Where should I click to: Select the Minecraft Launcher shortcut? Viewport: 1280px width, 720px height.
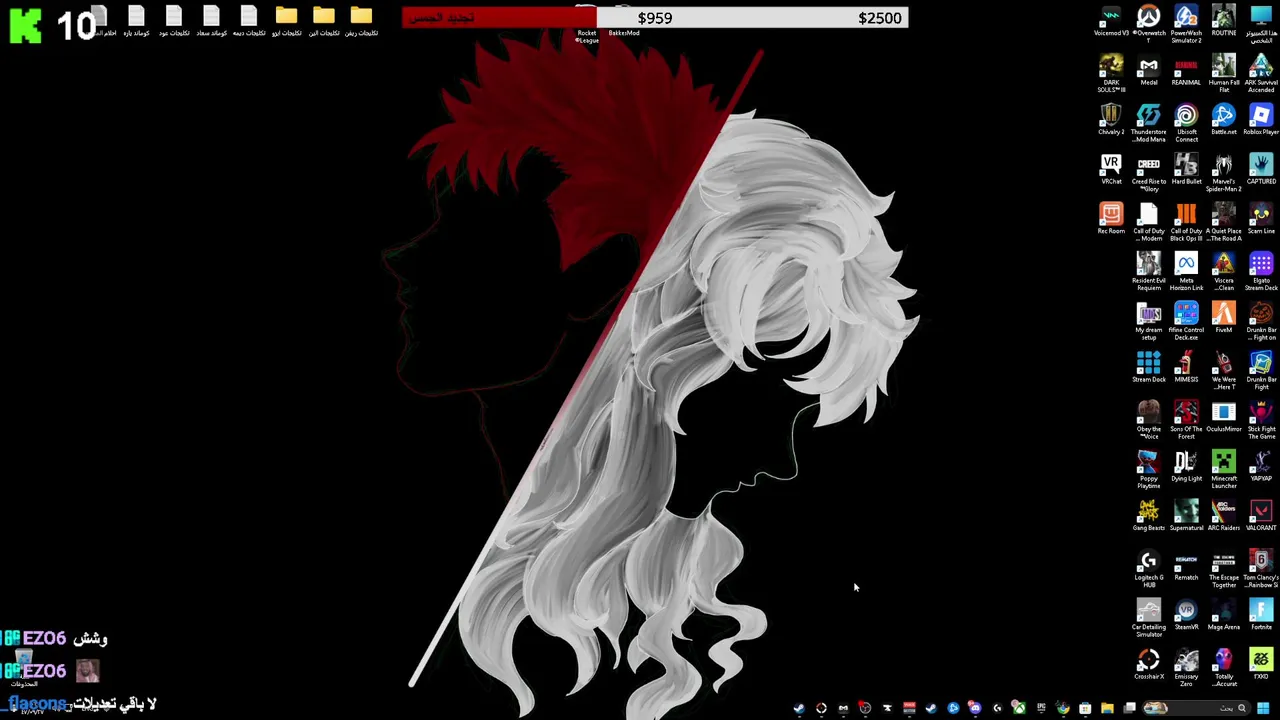[1223, 469]
